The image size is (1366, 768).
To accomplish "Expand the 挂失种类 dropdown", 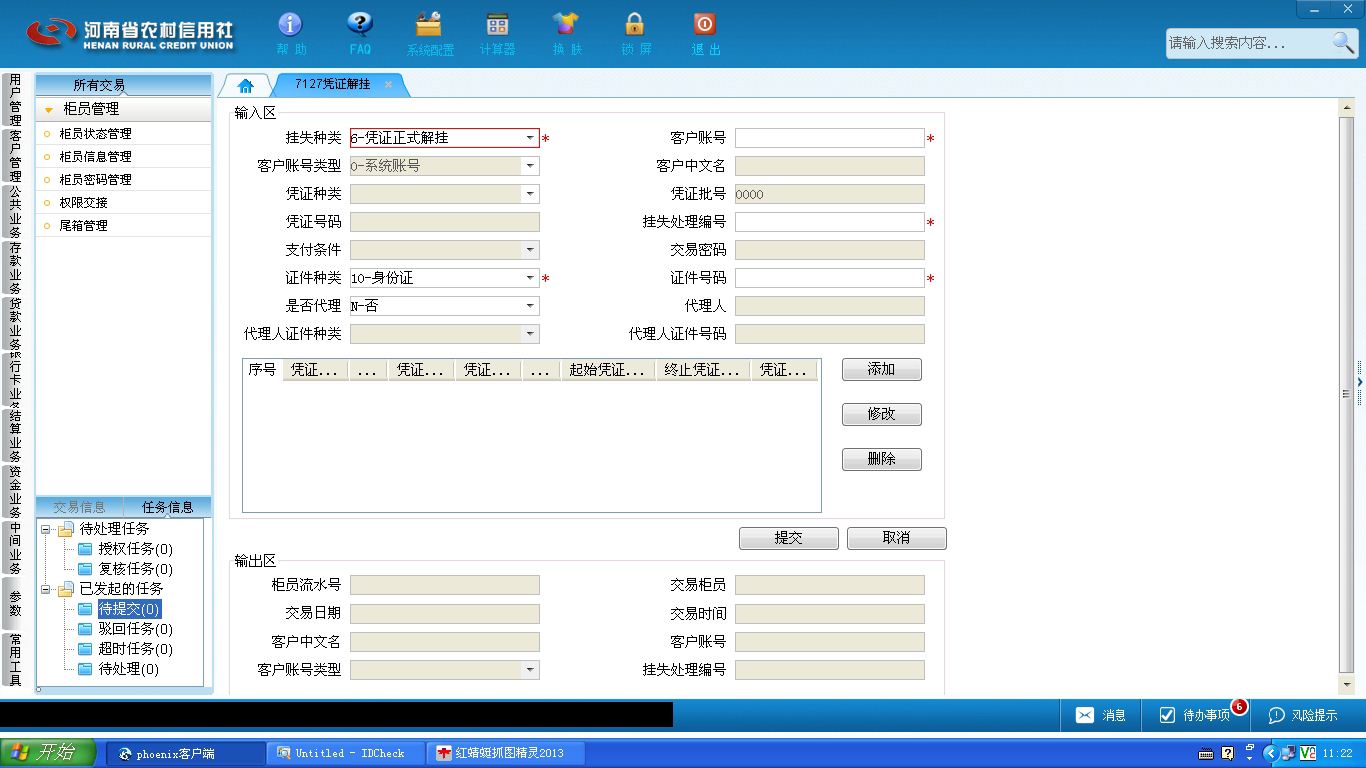I will point(530,138).
